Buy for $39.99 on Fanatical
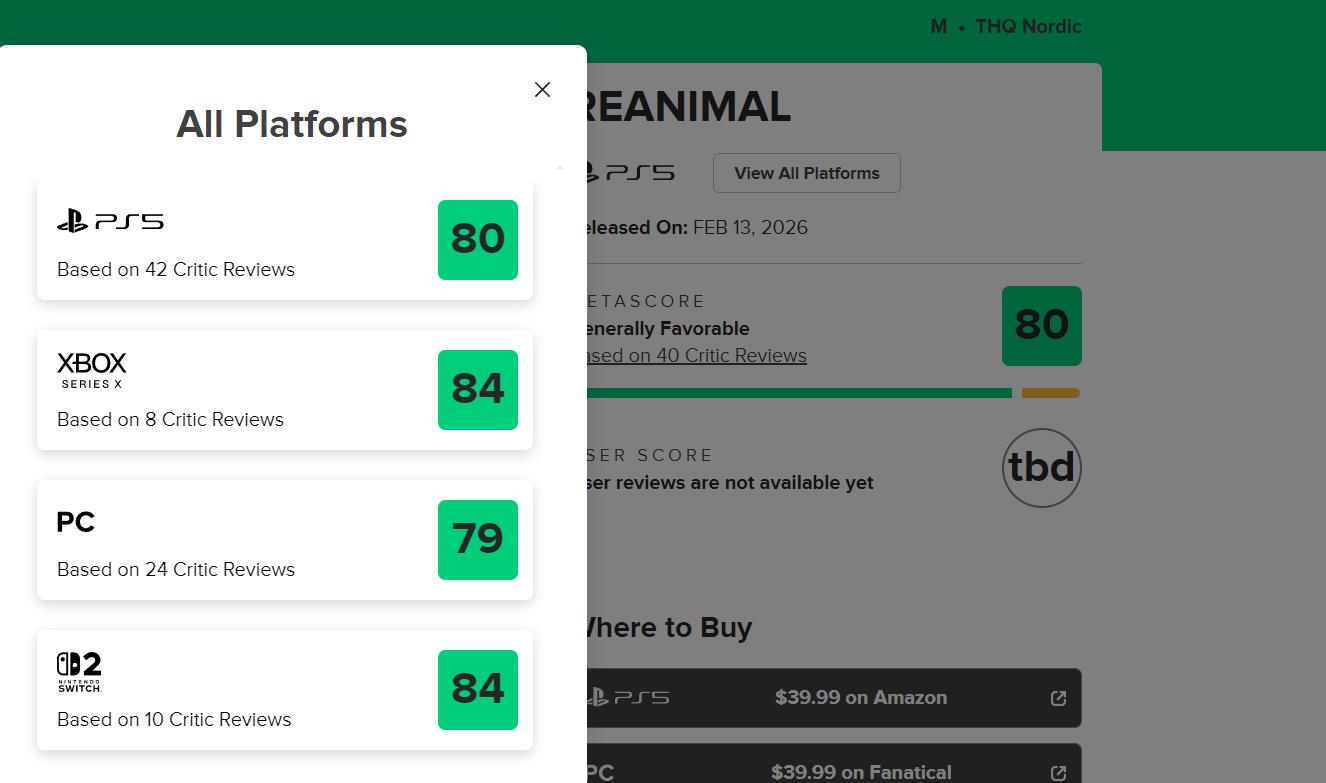This screenshot has width=1326, height=783. tap(860, 772)
